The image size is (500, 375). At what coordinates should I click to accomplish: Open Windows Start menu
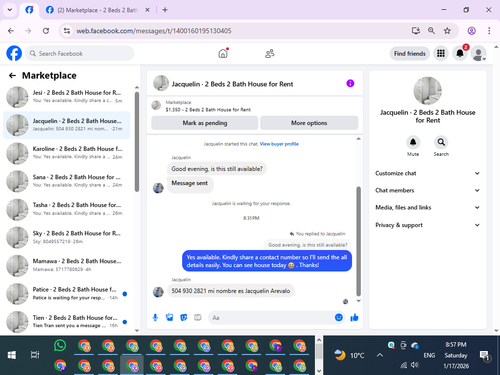tap(12, 355)
